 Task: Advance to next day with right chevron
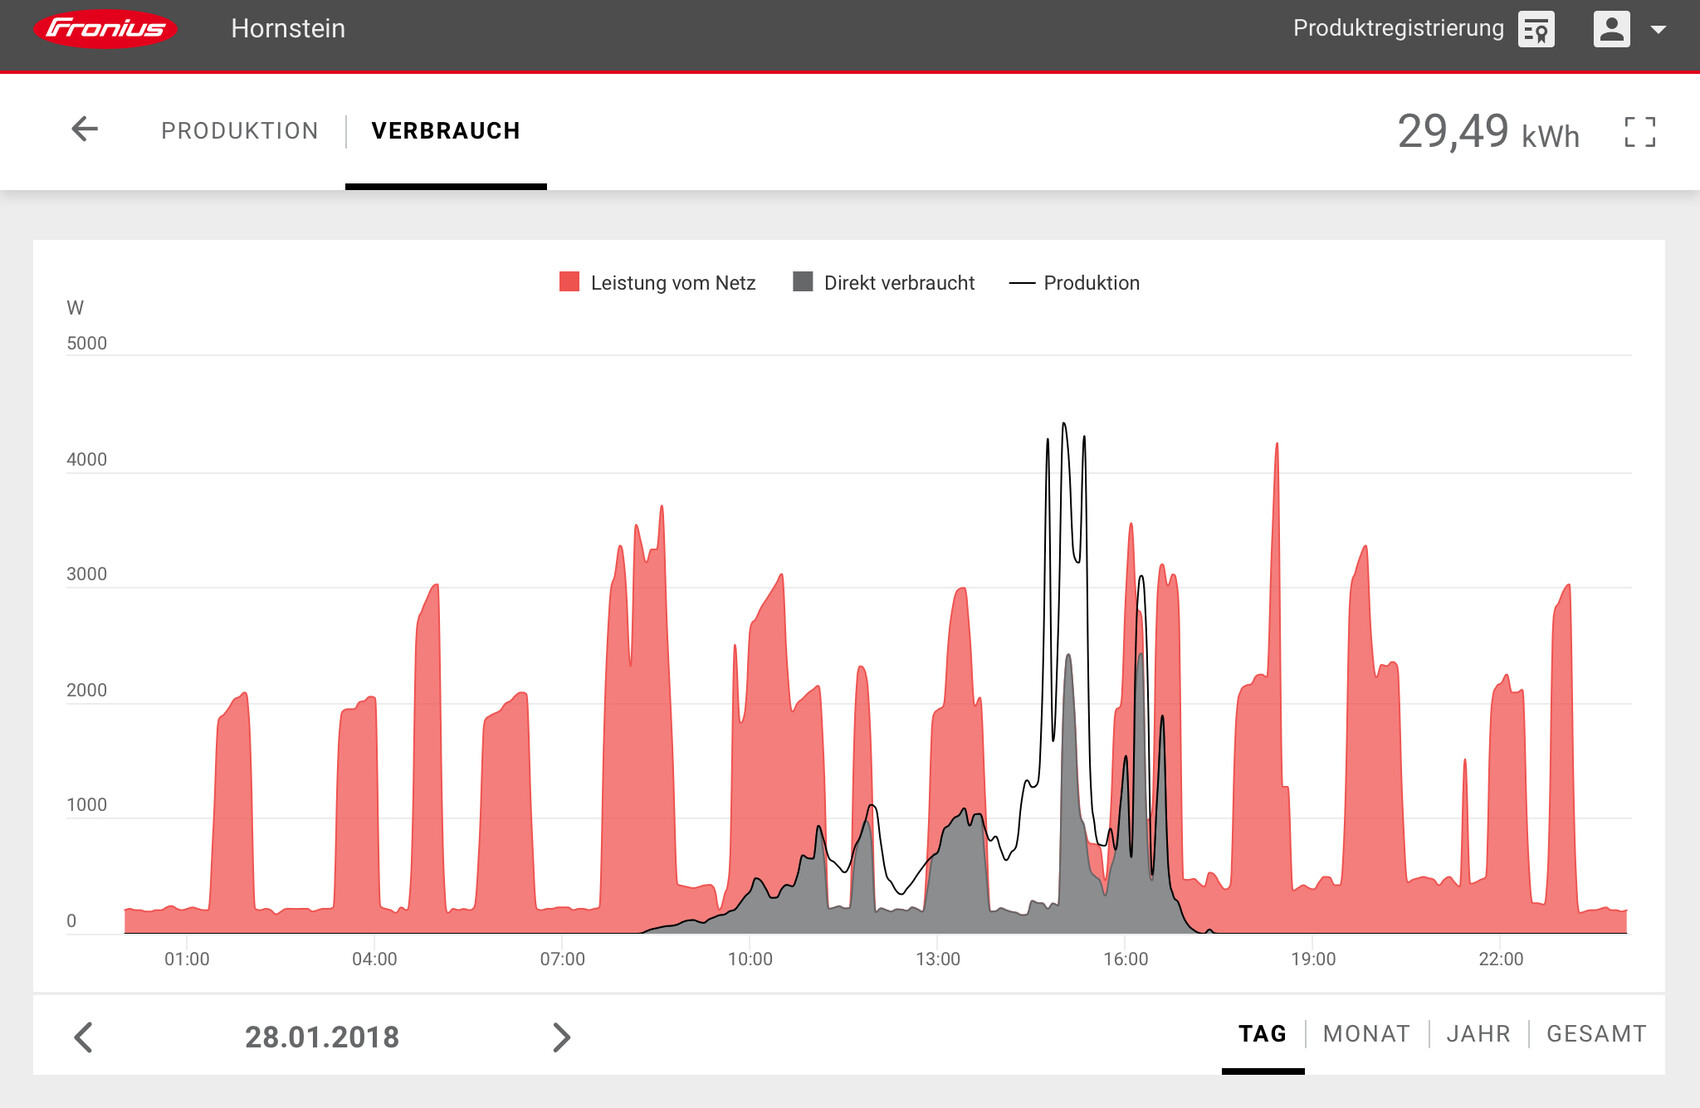561,1037
